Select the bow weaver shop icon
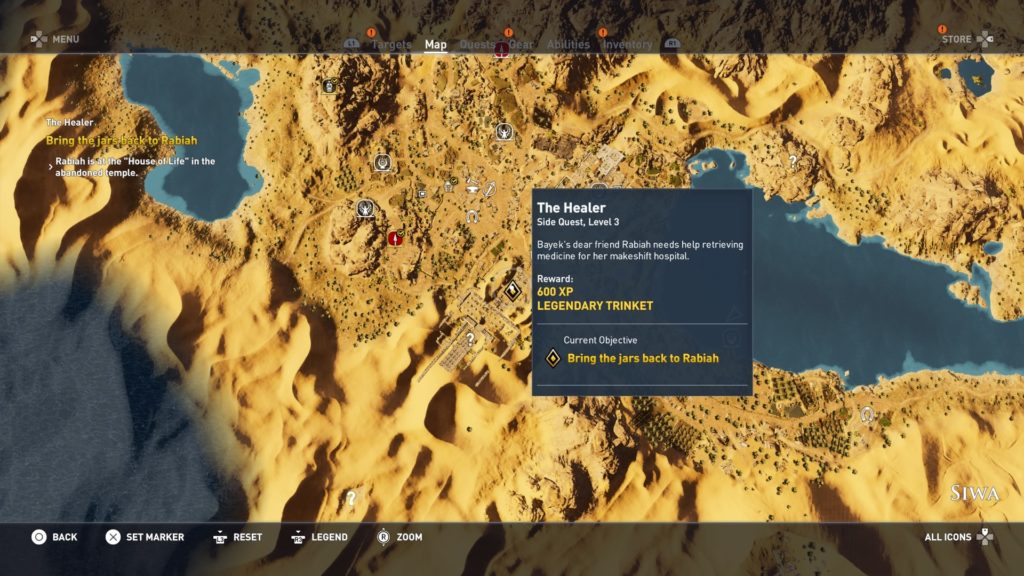This screenshot has width=1024, height=576. point(490,189)
